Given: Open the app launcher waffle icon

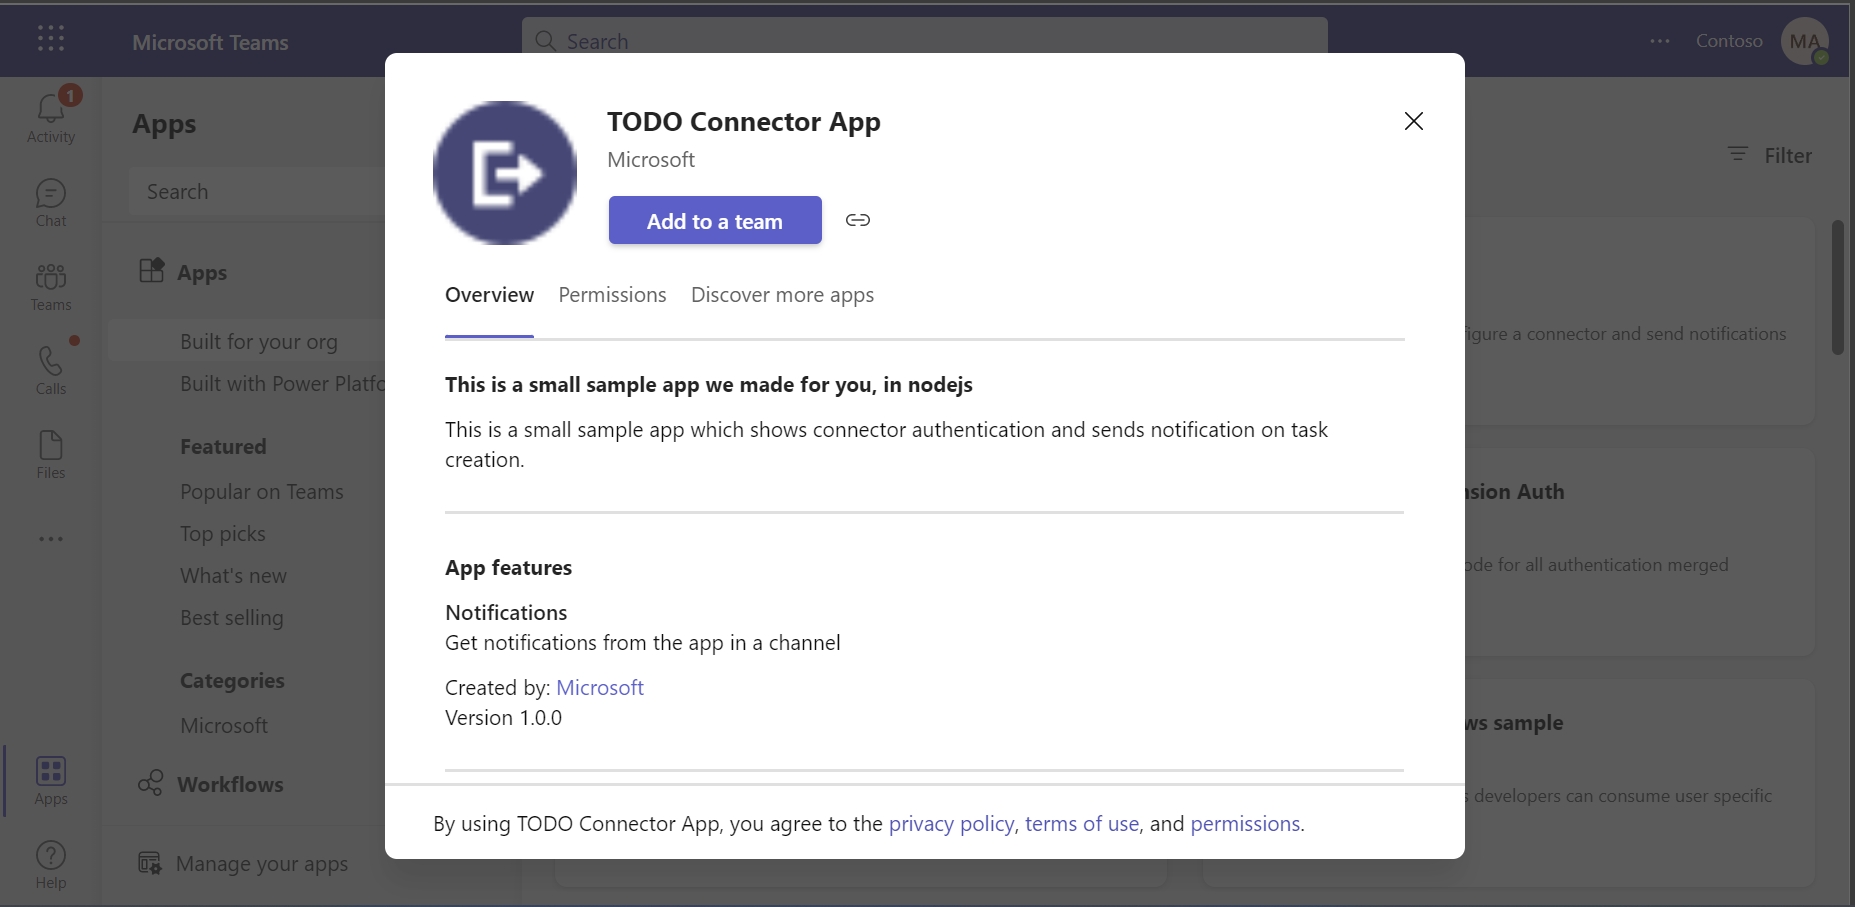Looking at the screenshot, I should 51,39.
